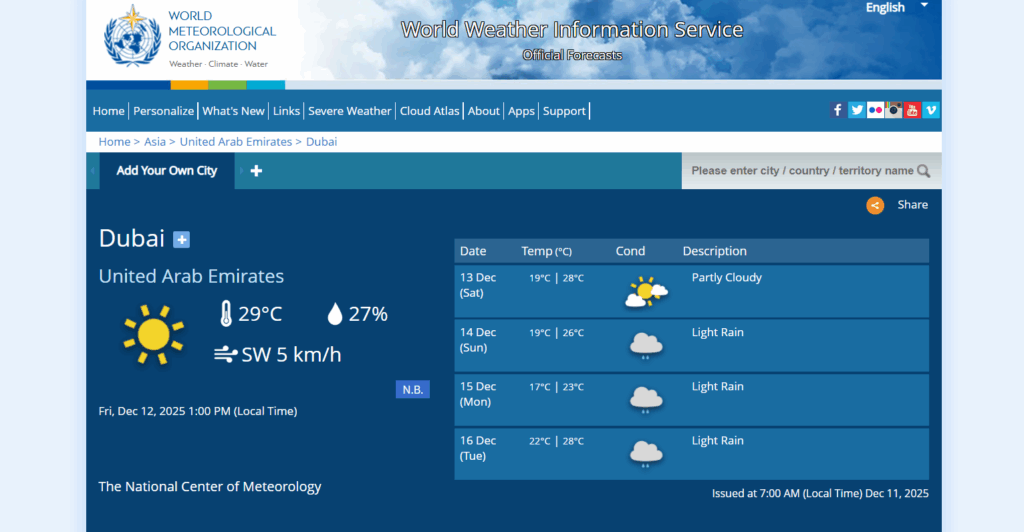
Task: Click the 17°C | 23°C temperature cell
Action: (556, 387)
